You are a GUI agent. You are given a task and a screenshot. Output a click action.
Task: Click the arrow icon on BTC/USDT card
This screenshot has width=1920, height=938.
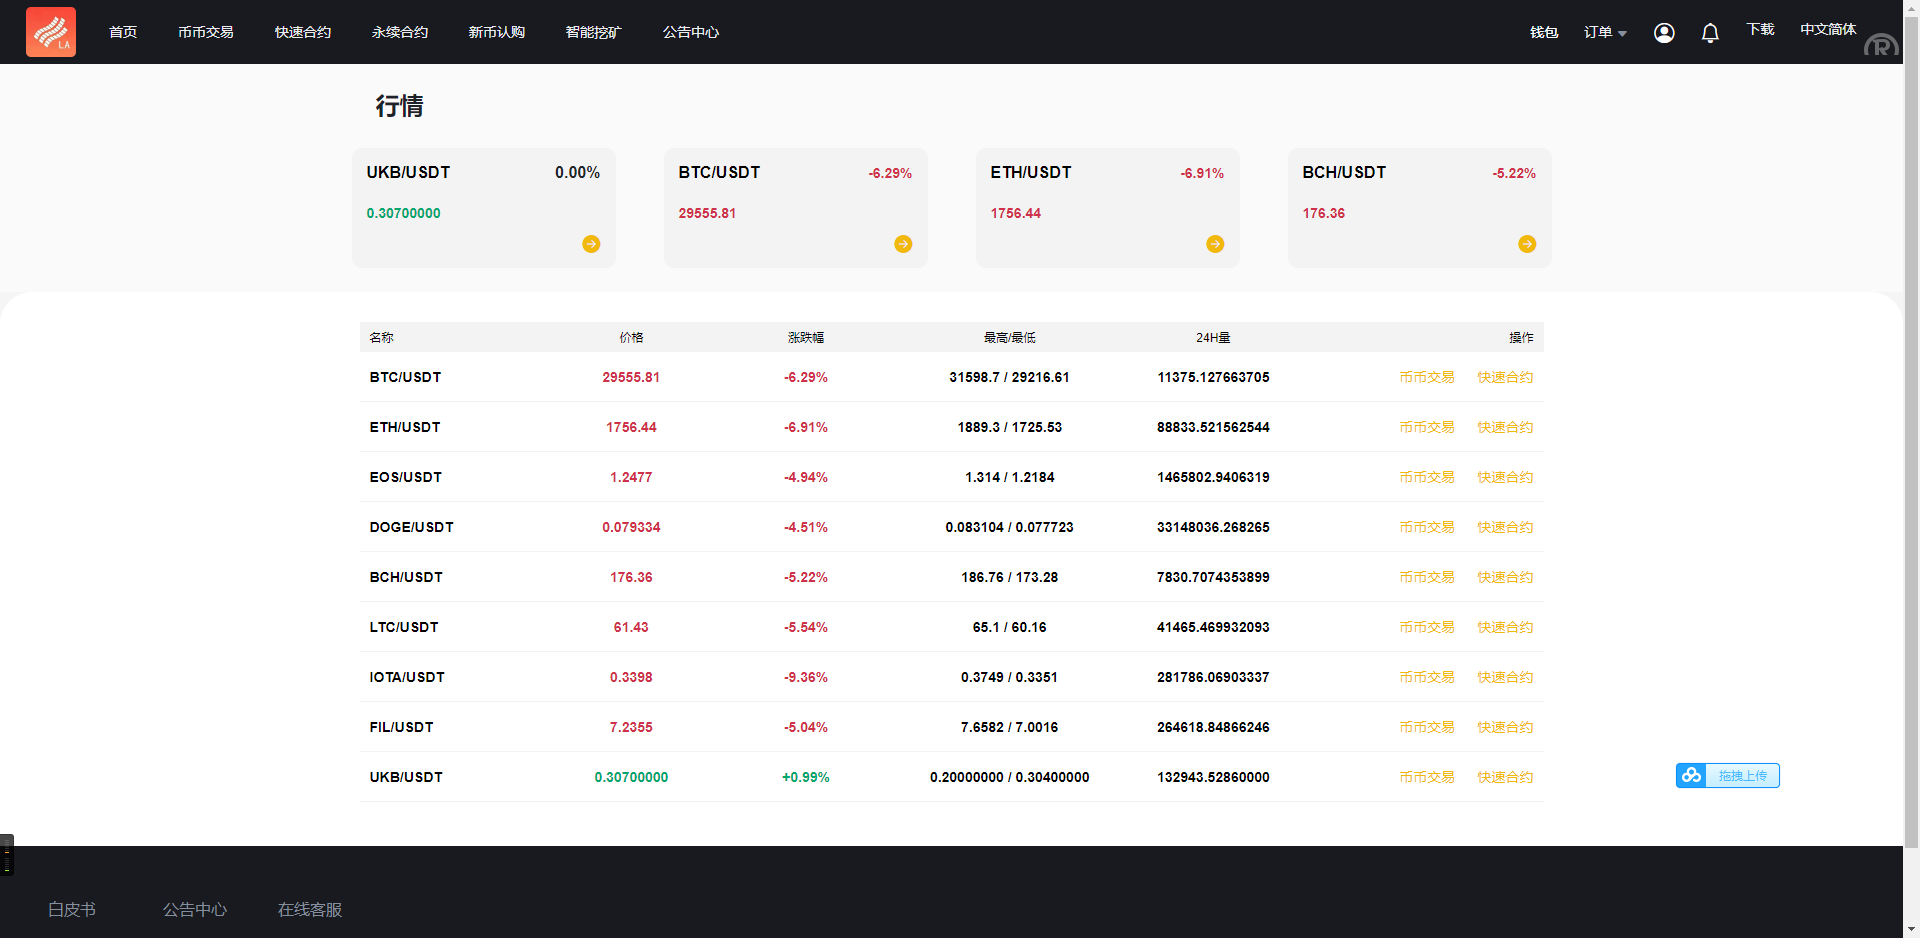[x=903, y=244]
